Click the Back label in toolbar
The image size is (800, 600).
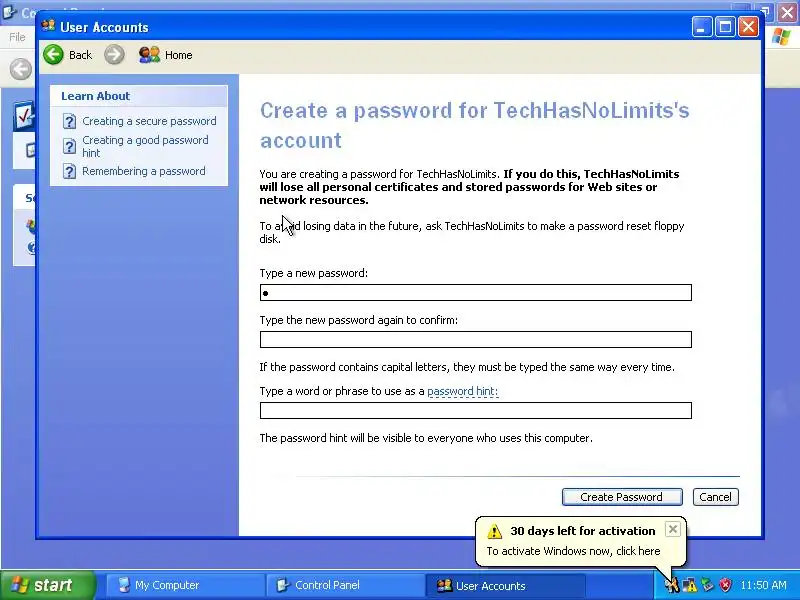(81, 55)
